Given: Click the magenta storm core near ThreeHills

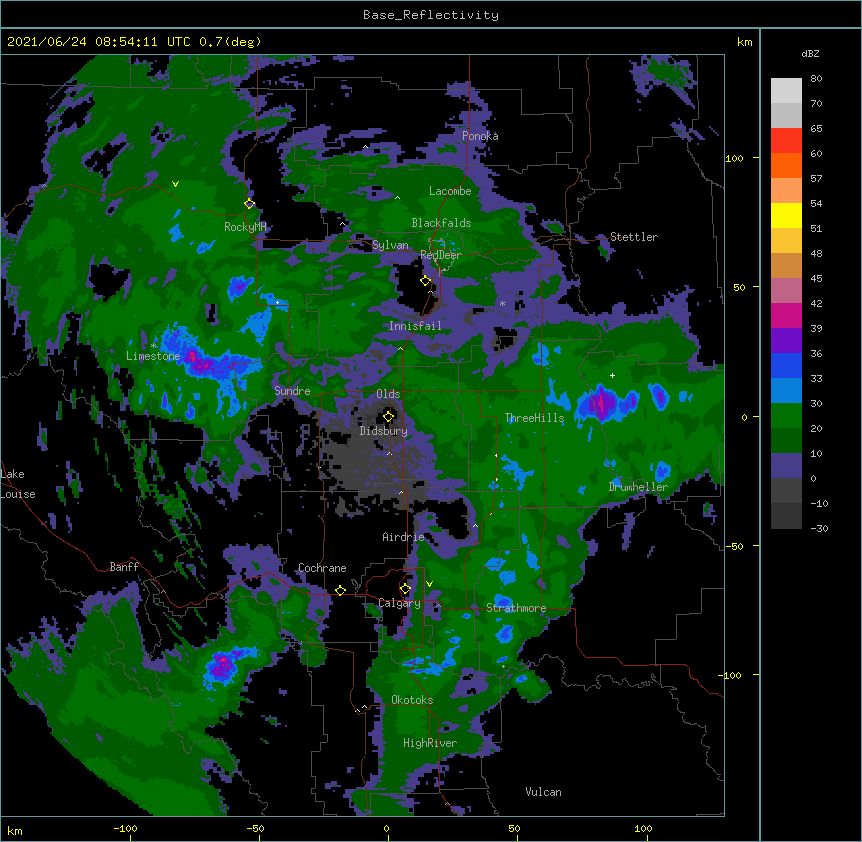Looking at the screenshot, I should [603, 403].
